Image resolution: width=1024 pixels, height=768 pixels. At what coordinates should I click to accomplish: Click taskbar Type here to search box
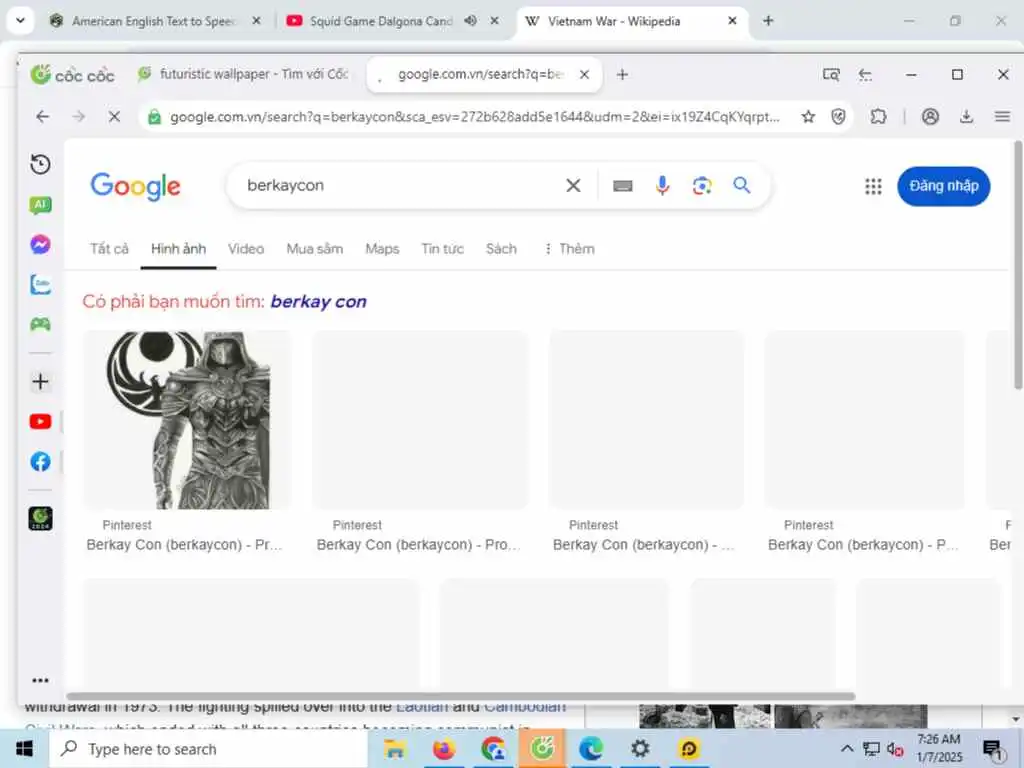208,749
